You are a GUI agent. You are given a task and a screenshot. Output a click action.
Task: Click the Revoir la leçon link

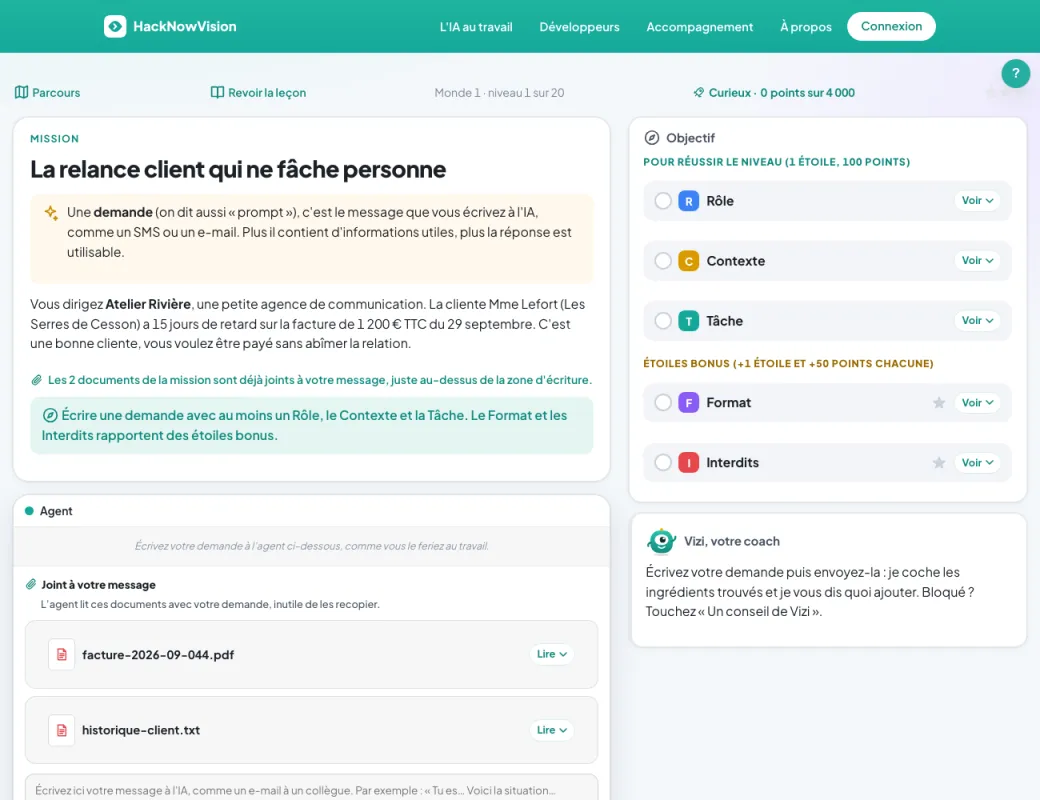pyautogui.click(x=259, y=93)
